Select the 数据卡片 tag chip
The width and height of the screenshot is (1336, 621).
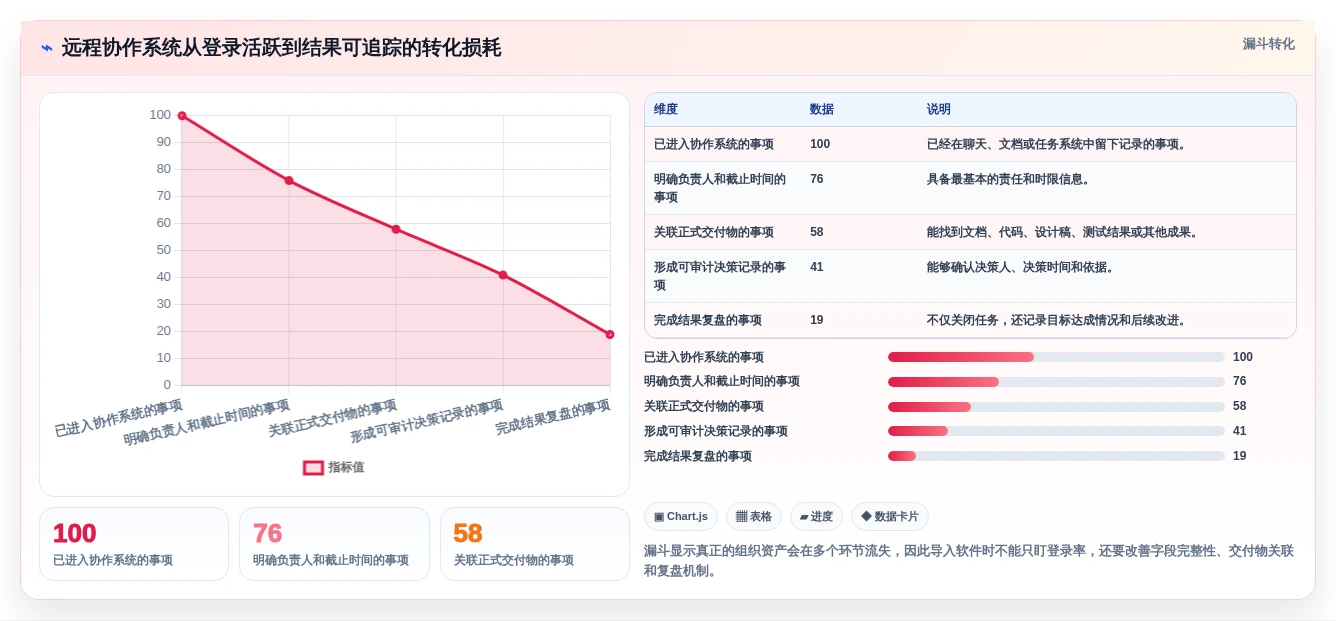[890, 517]
